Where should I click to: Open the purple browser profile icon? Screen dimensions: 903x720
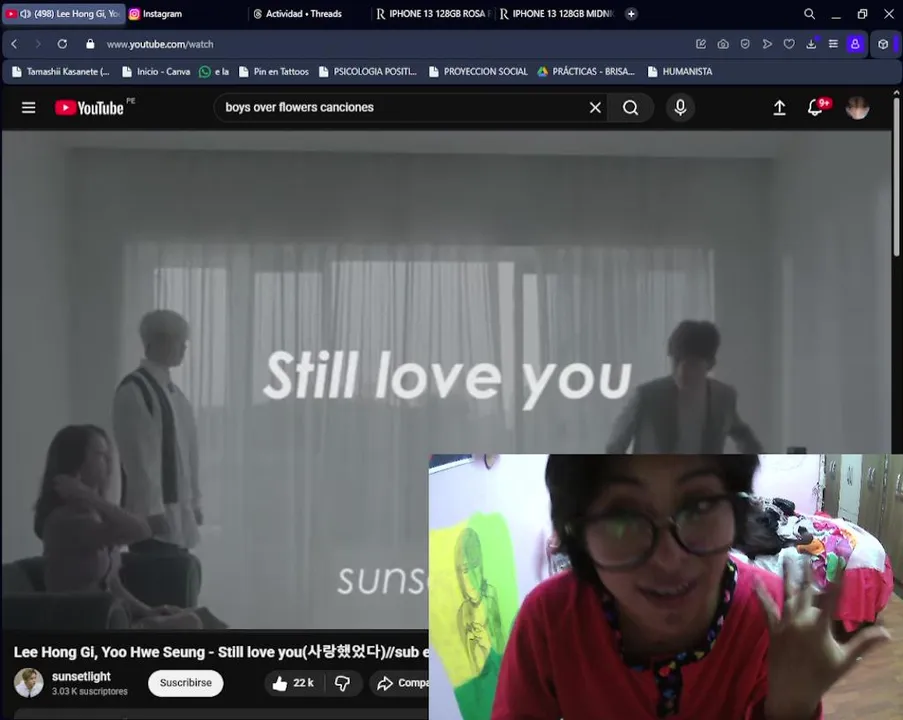pyautogui.click(x=855, y=44)
